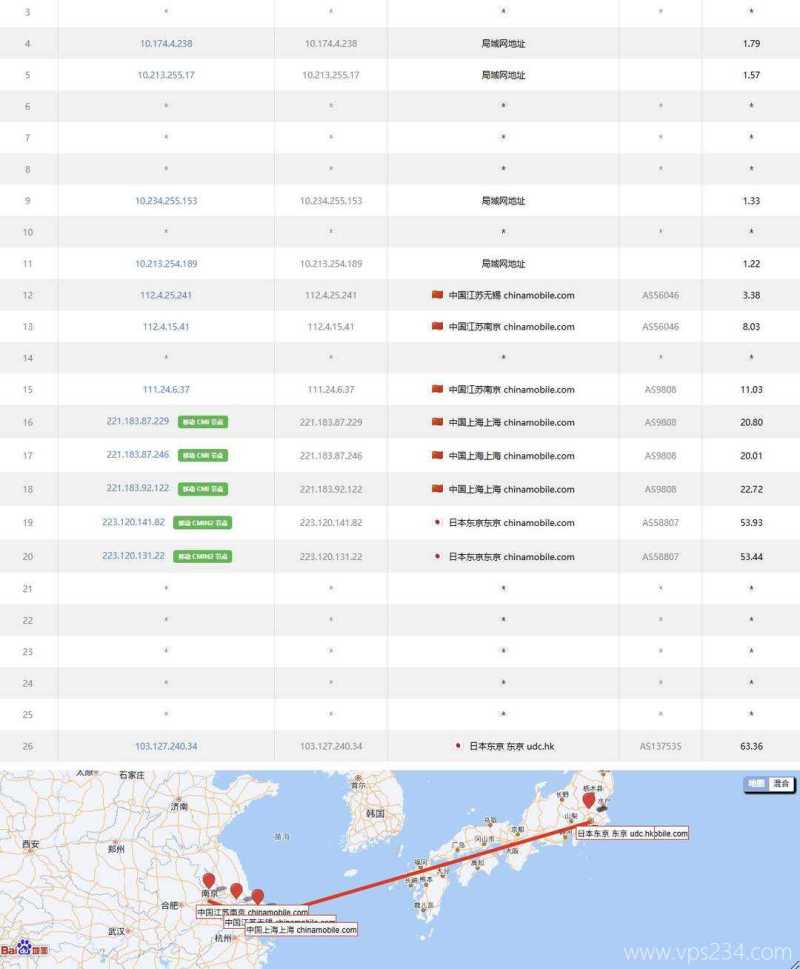The image size is (800, 969).
Task: Click the Wuxi red map marker
Action: (x=236, y=891)
